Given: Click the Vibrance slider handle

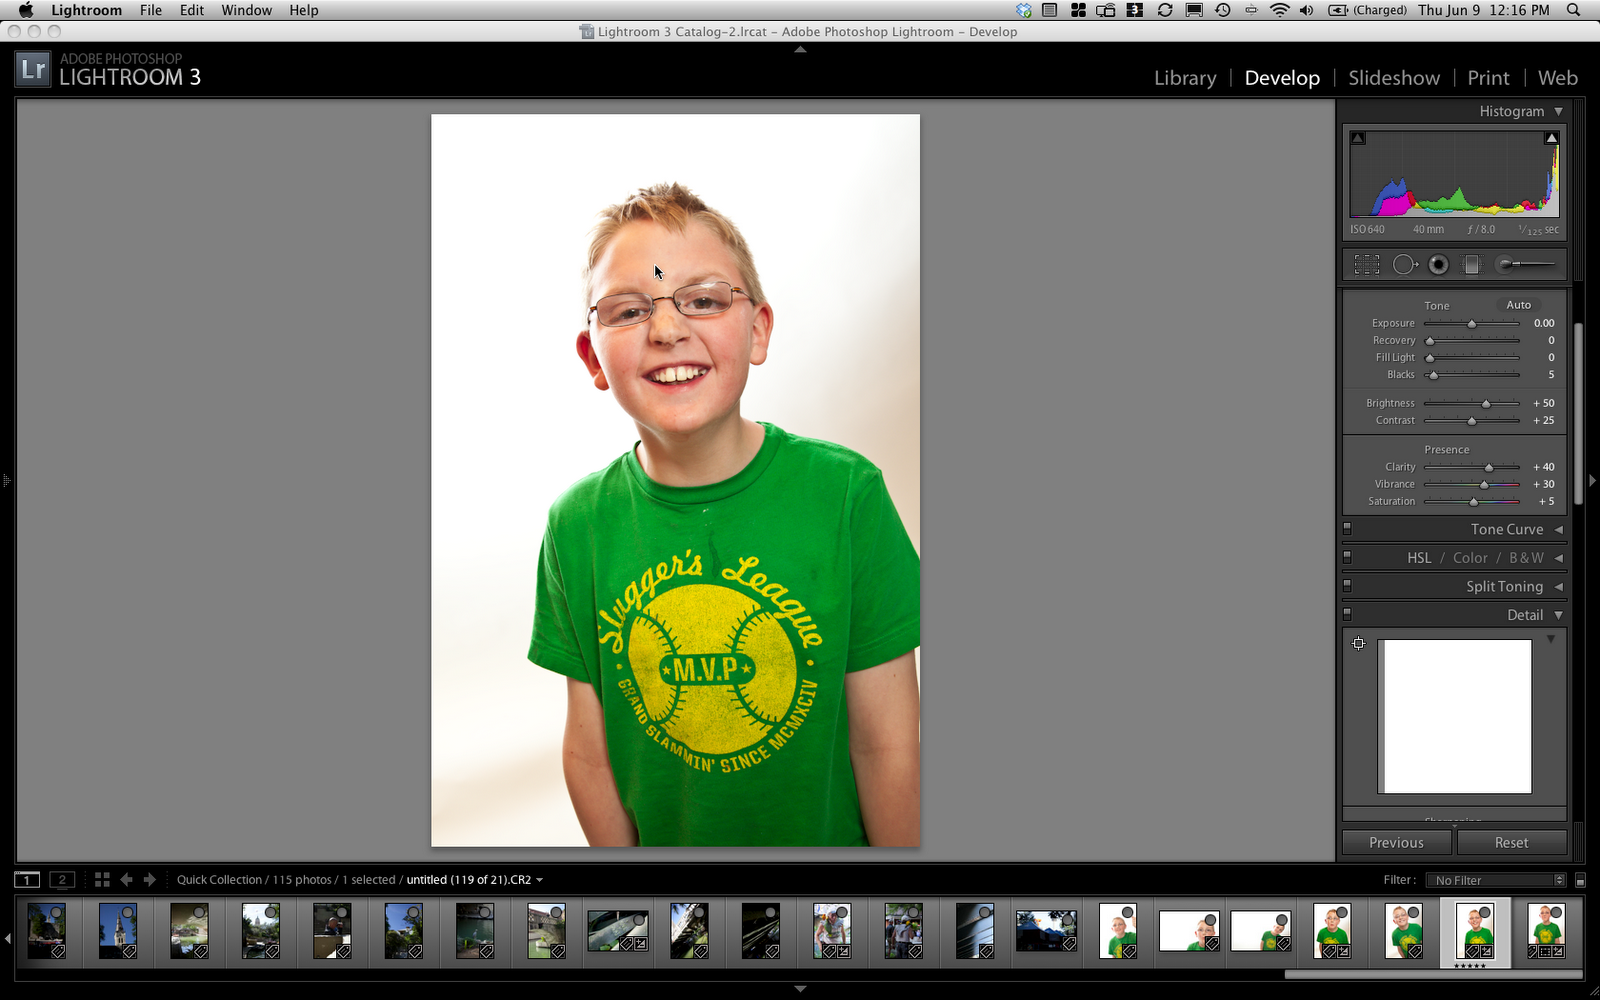Looking at the screenshot, I should pyautogui.click(x=1484, y=484).
